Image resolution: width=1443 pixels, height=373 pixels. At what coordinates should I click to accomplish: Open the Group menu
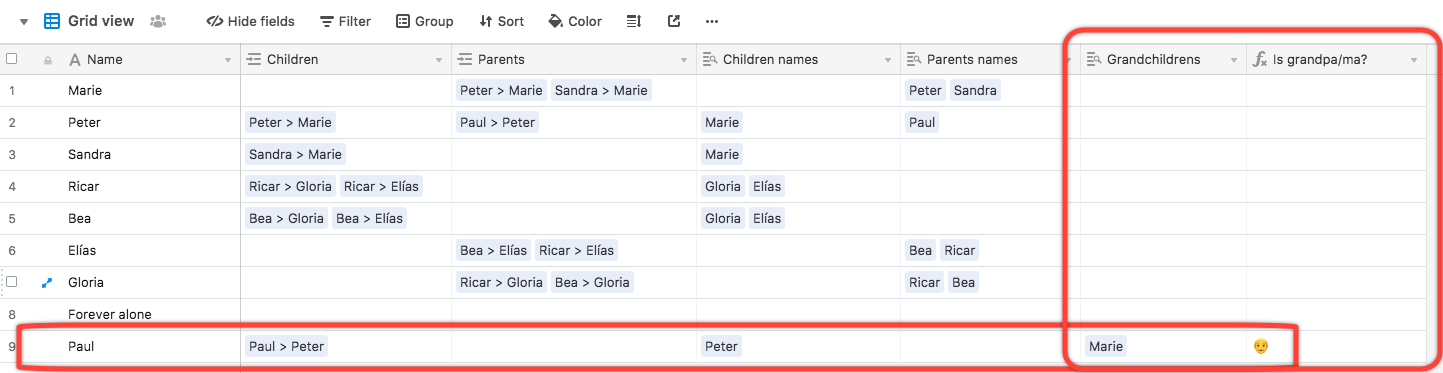tap(424, 21)
